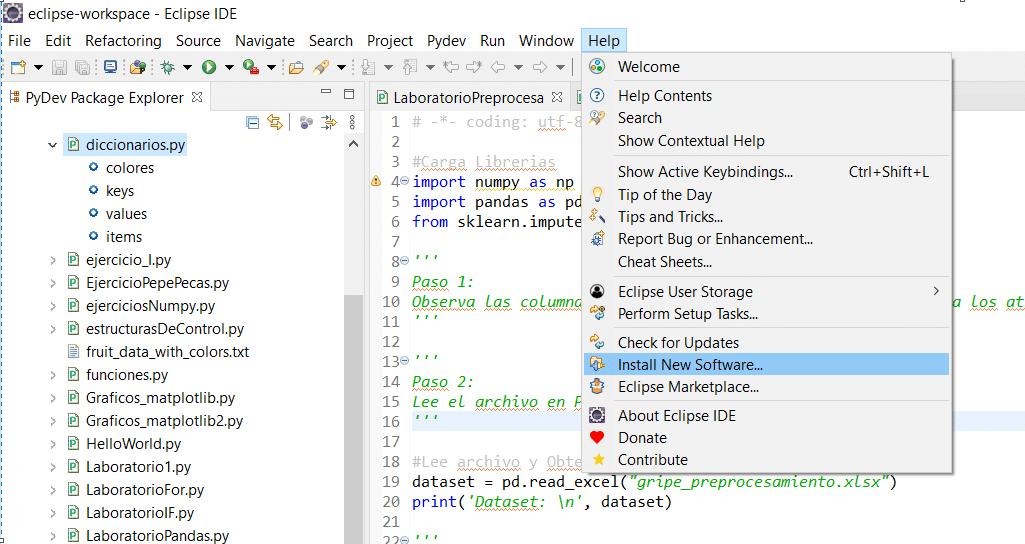
Task: Expand the HelloWorld.py tree node
Action: [x=53, y=444]
